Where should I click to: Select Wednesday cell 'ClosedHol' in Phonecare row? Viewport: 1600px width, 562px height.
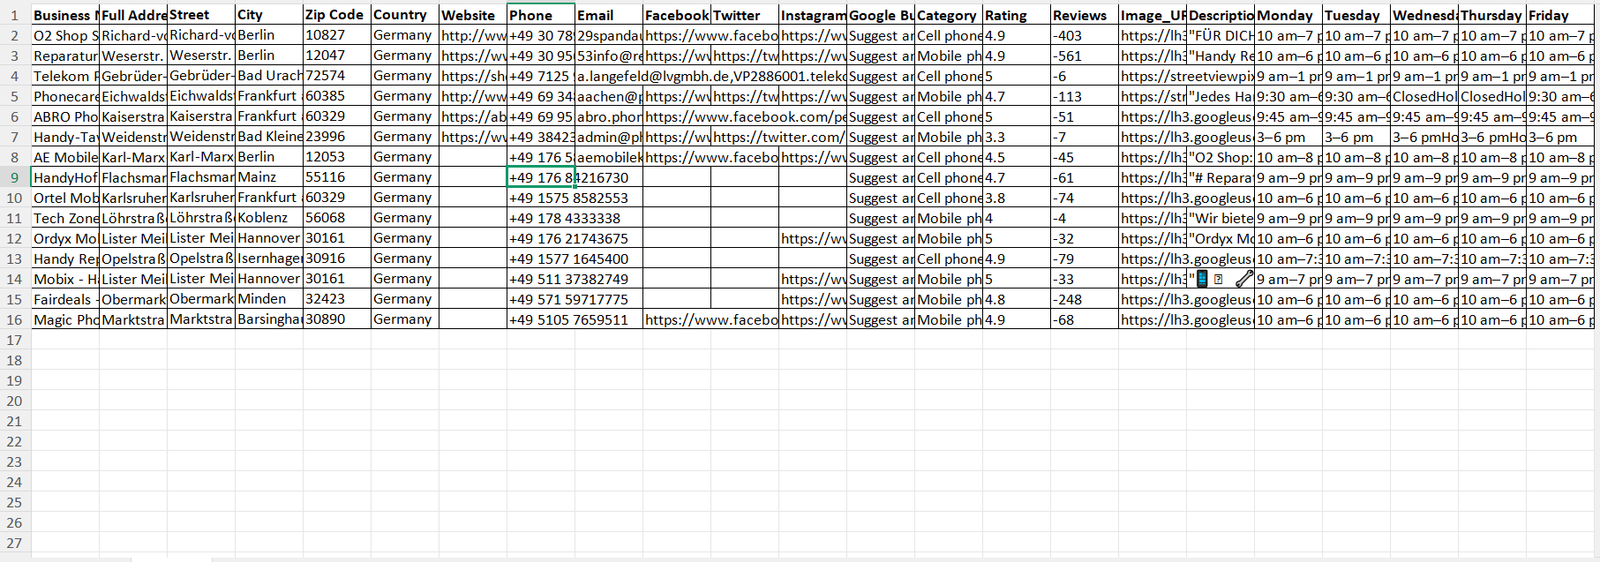(1424, 96)
